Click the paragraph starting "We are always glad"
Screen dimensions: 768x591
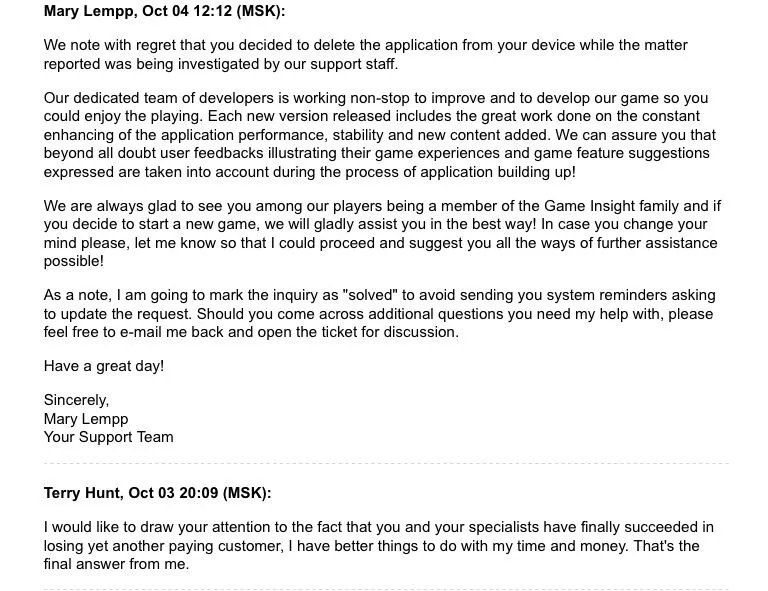(382, 233)
